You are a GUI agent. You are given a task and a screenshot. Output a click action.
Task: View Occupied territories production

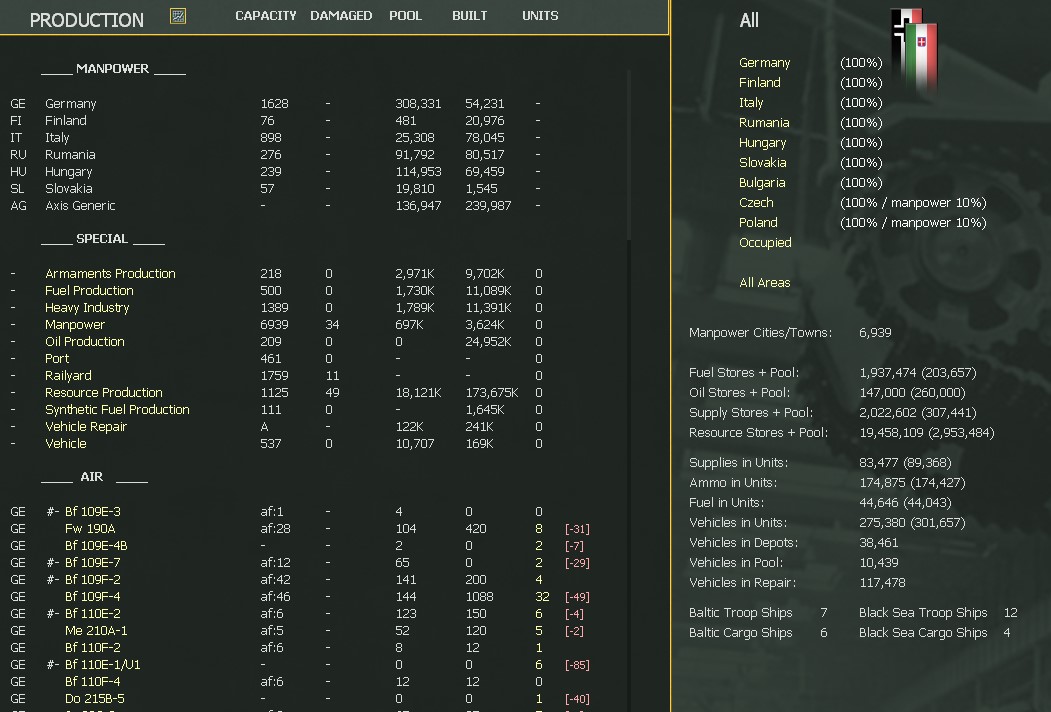tap(767, 242)
